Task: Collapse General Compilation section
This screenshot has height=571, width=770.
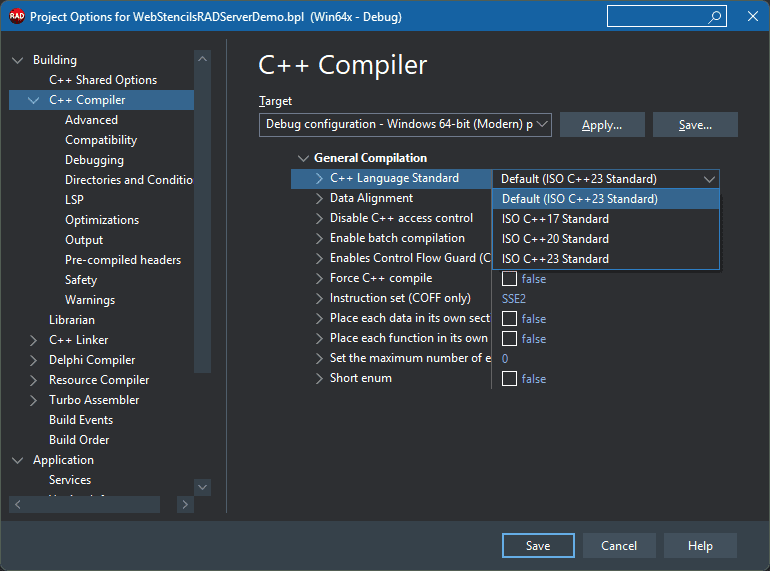Action: (303, 158)
